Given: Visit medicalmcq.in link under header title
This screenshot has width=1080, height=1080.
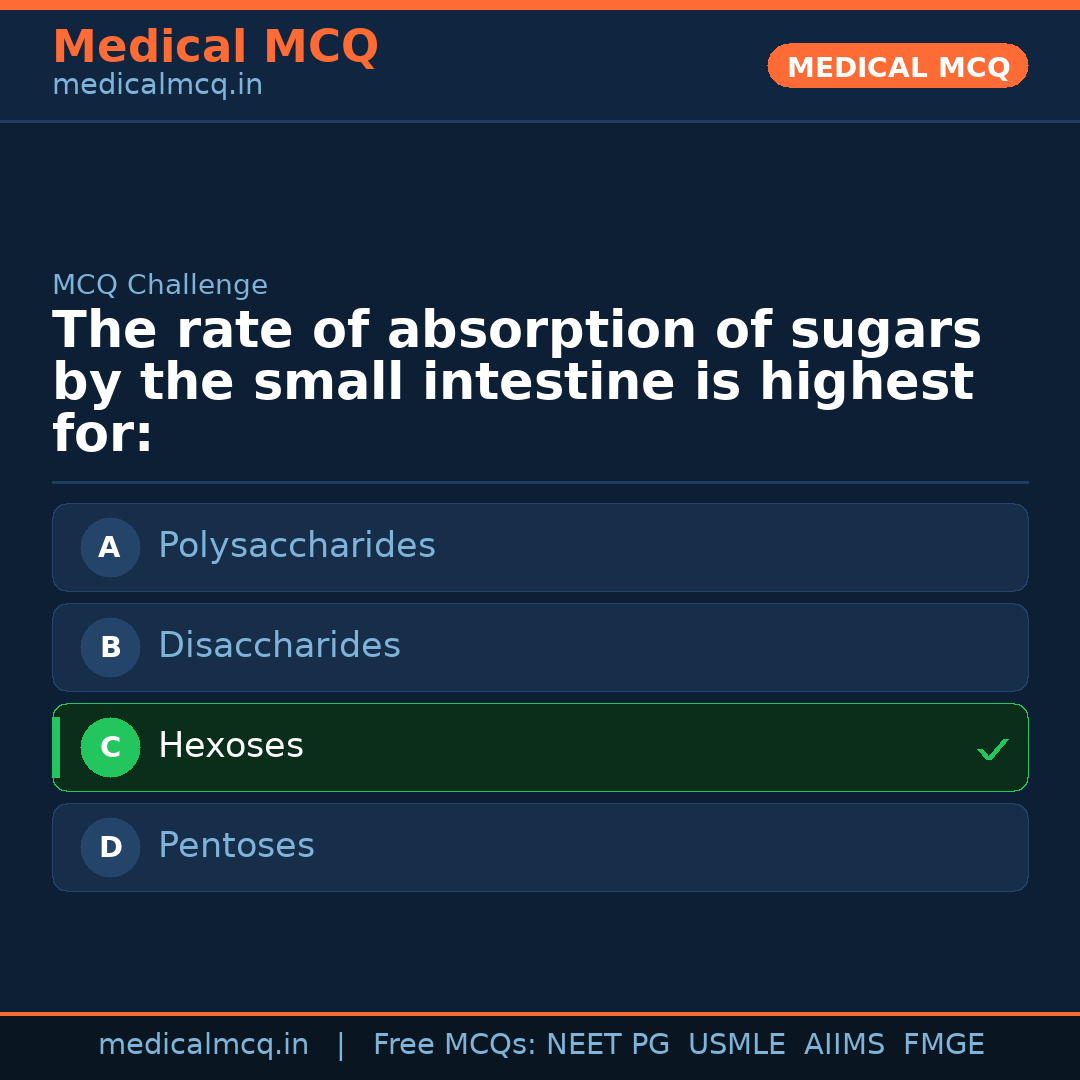Looking at the screenshot, I should point(157,86).
